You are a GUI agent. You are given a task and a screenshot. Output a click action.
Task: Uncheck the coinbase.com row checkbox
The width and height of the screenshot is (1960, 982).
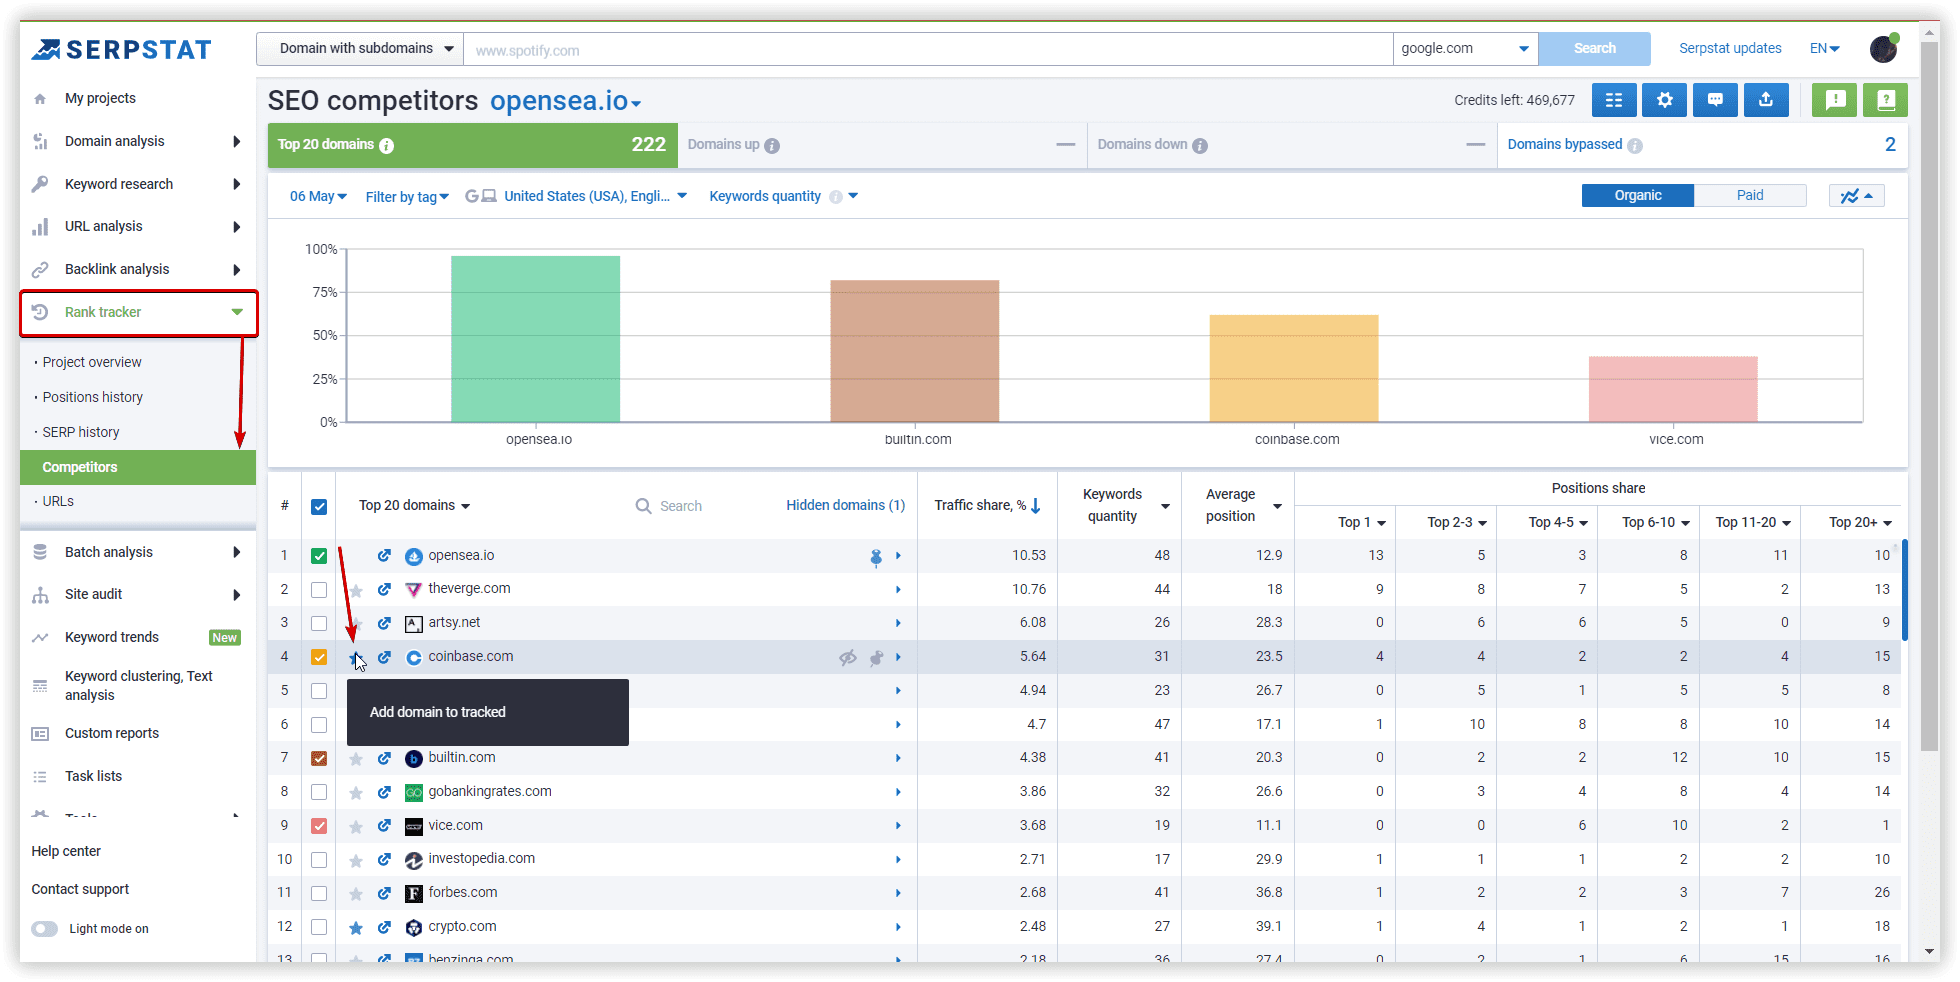tap(319, 657)
